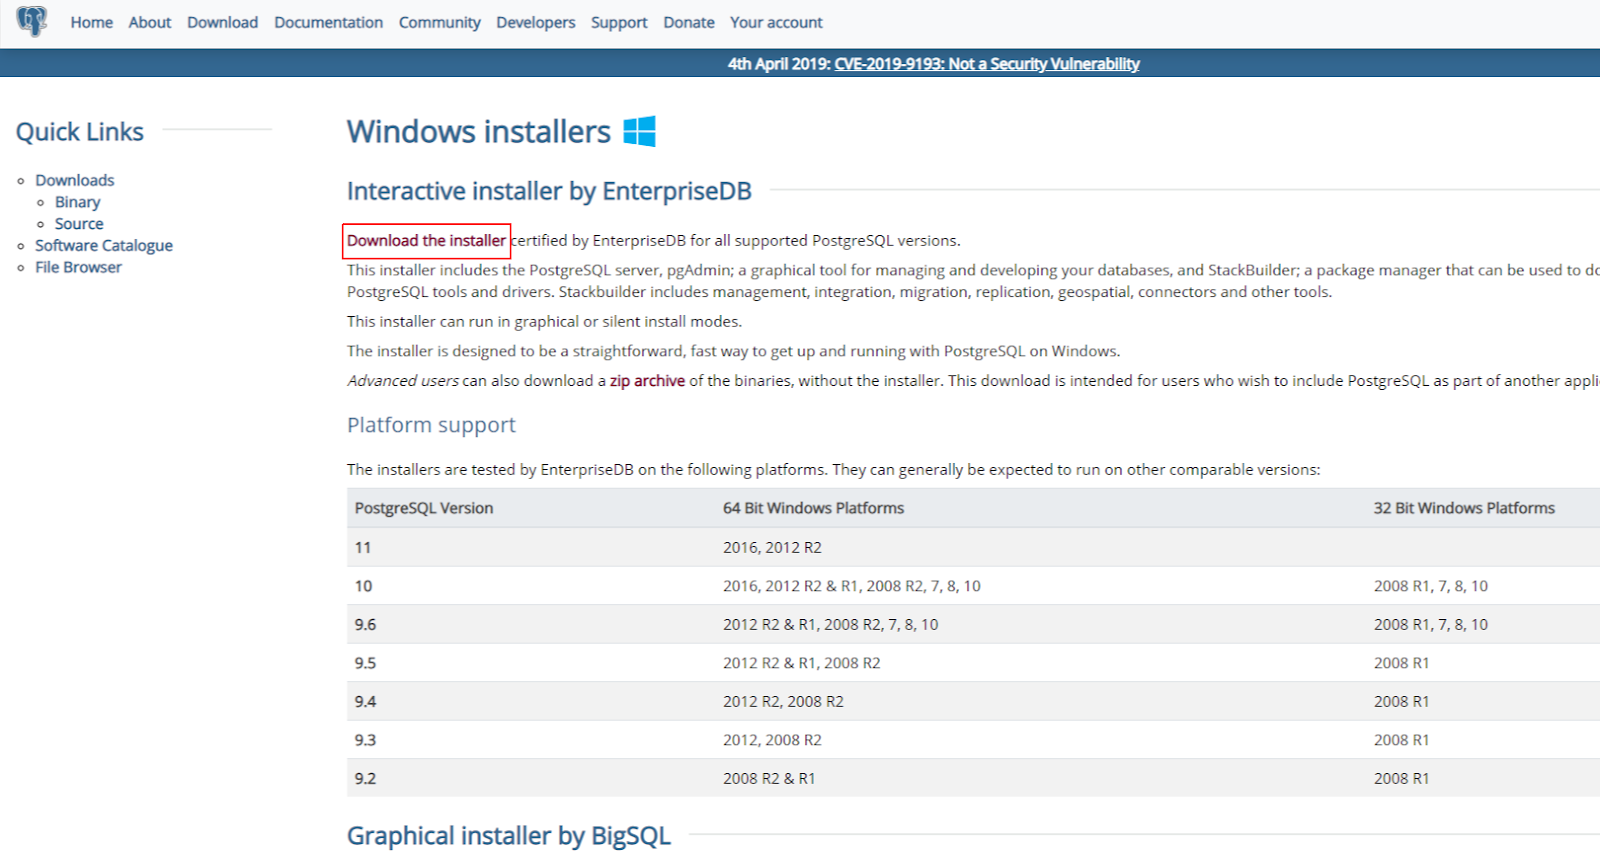The image size is (1600, 851).
Task: Click the 32 Bit Windows Platforms header
Action: 1464,508
